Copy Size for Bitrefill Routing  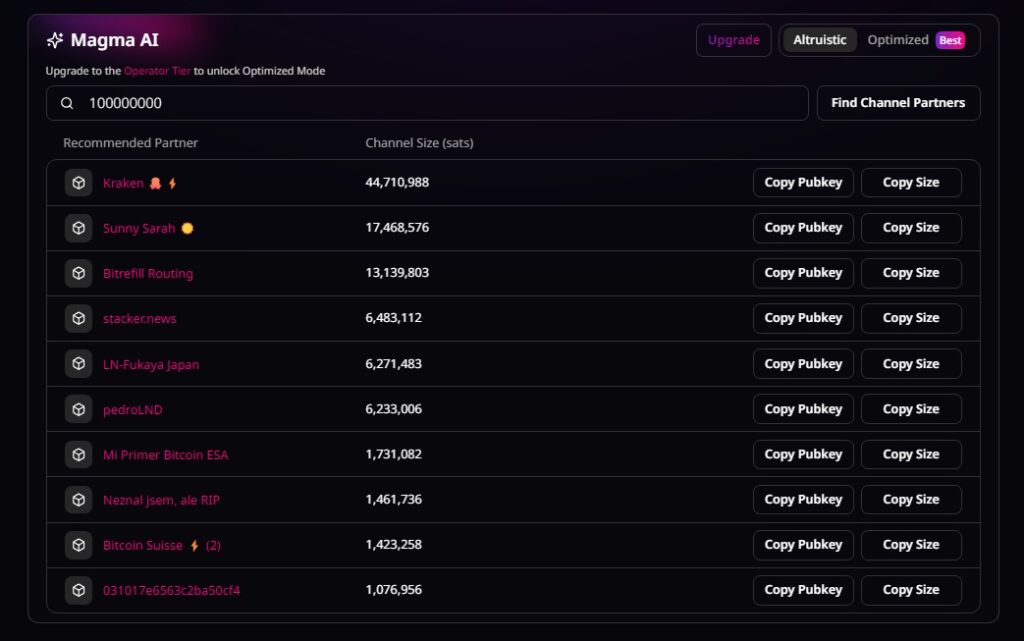pos(911,273)
